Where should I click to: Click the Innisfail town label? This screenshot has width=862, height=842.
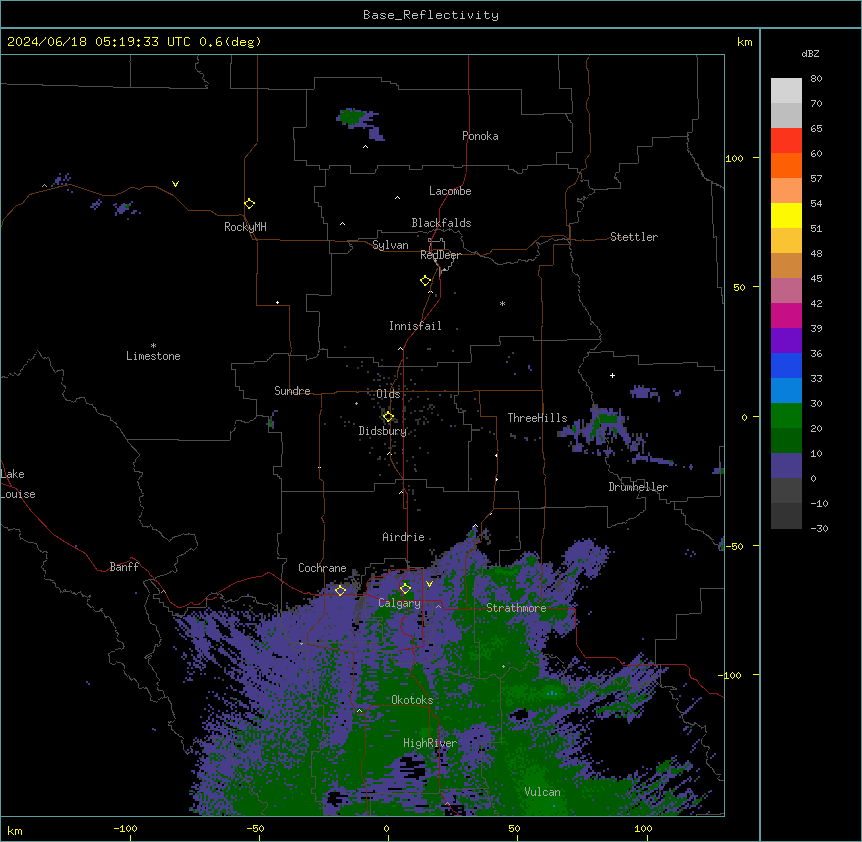[x=415, y=326]
